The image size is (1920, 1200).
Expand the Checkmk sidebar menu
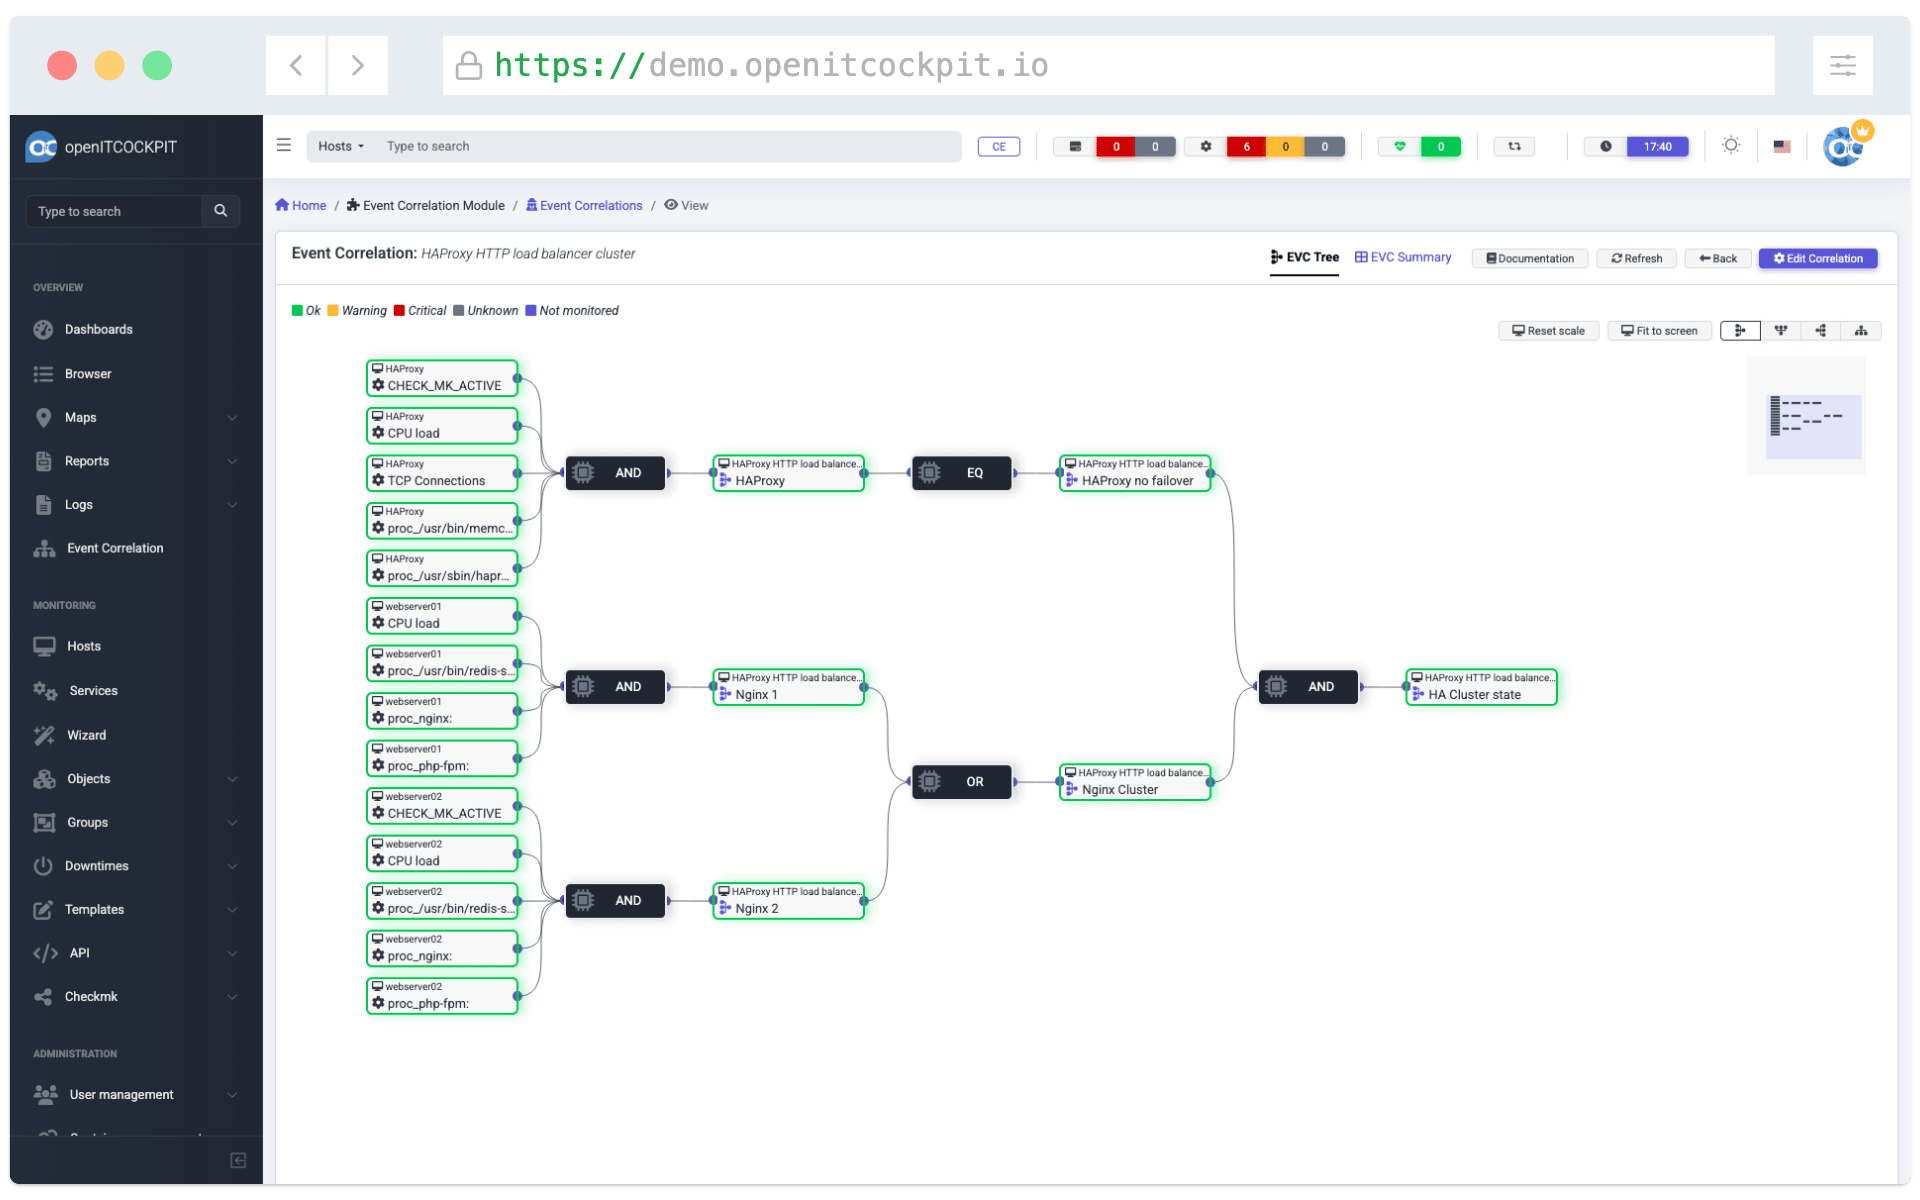click(x=136, y=997)
